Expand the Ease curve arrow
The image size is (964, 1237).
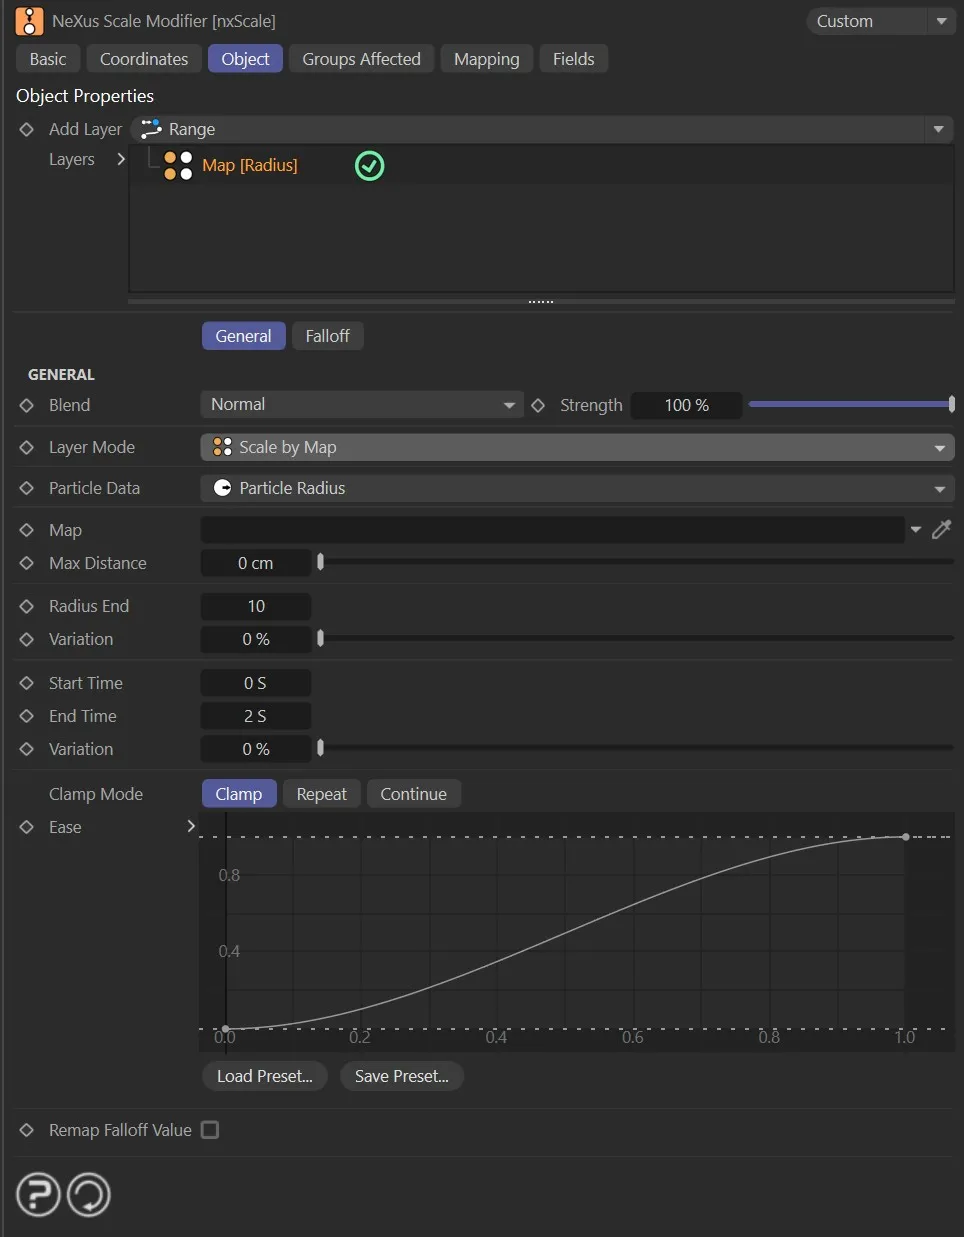pyautogui.click(x=191, y=826)
